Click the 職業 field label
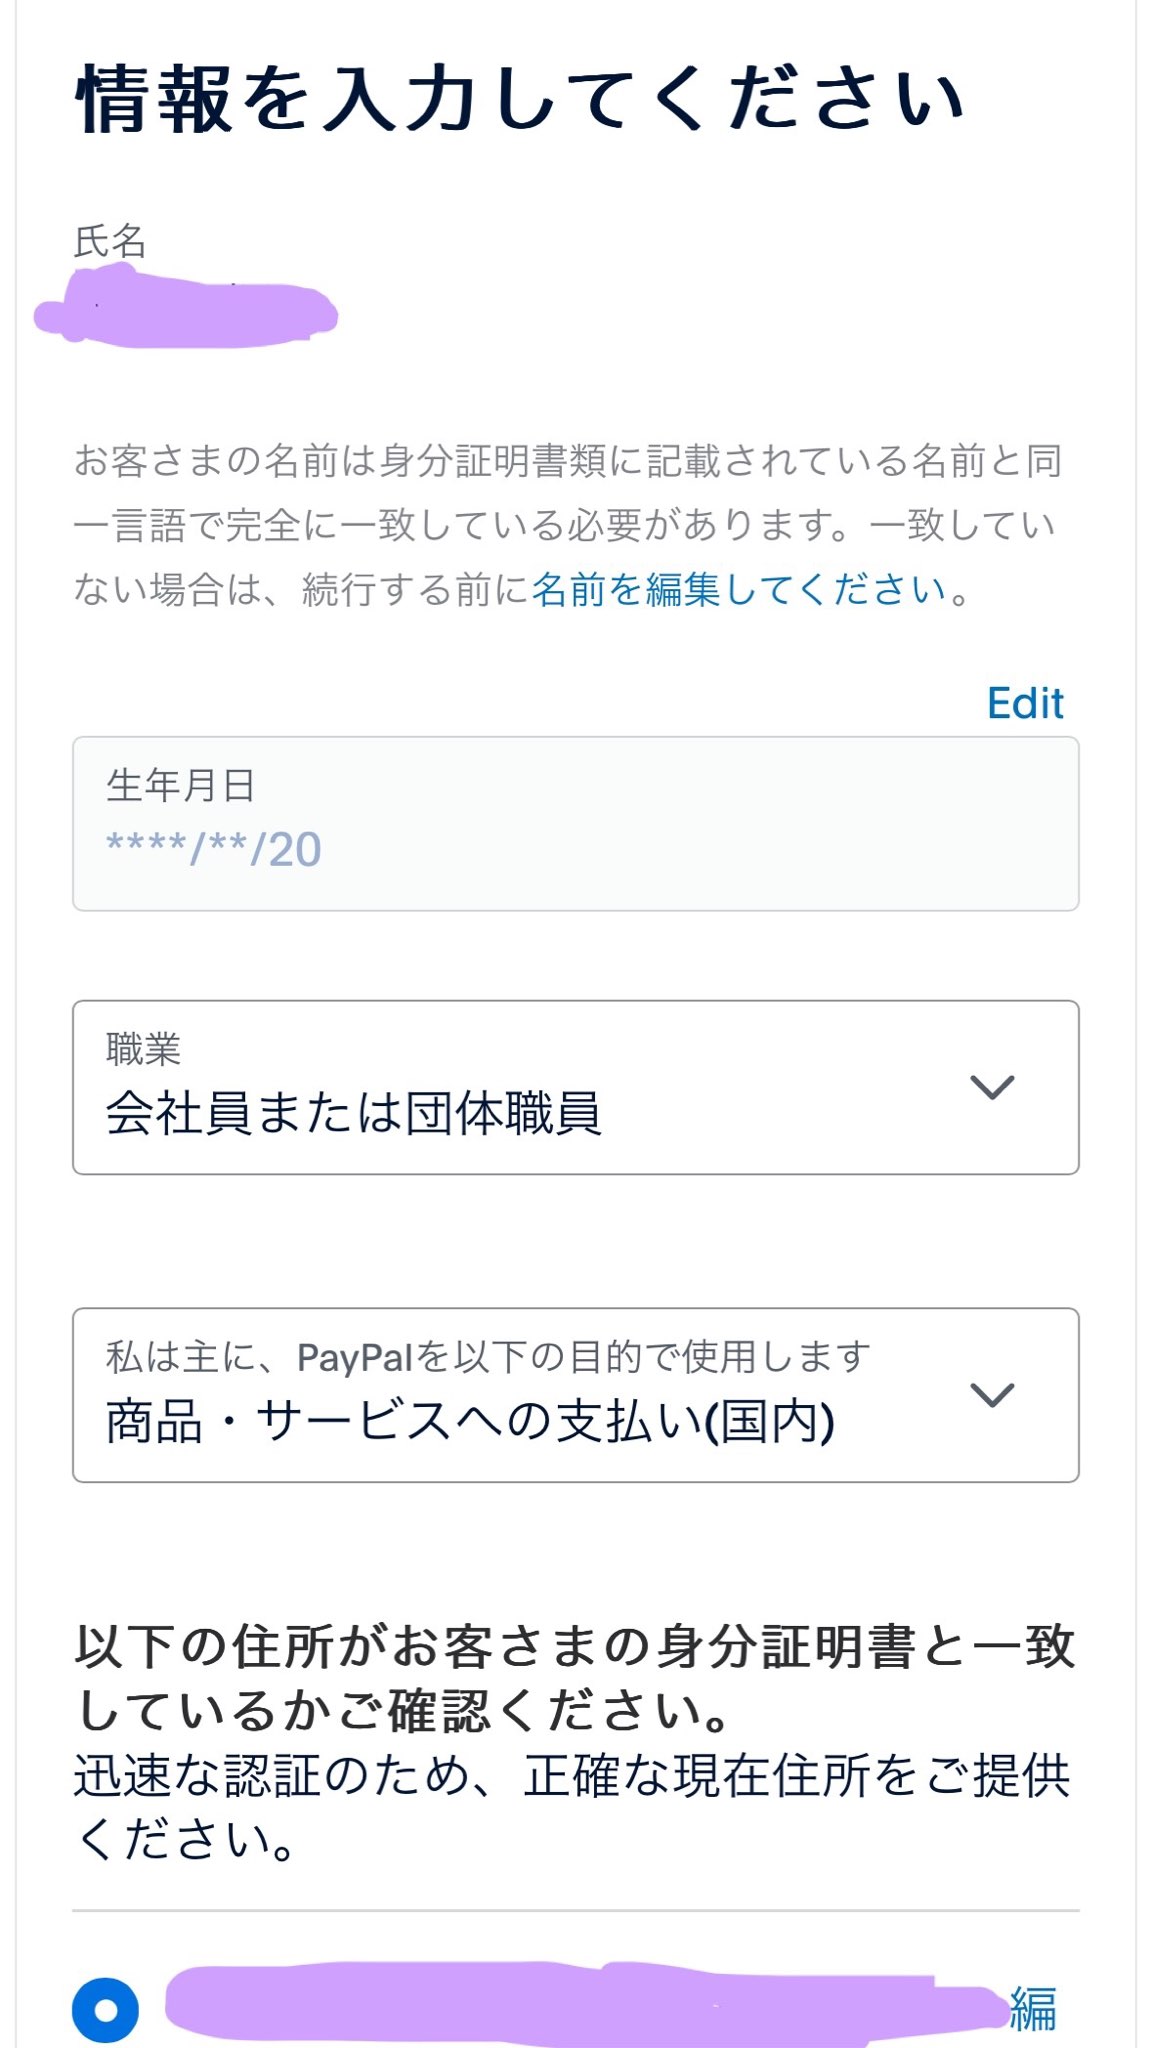 click(x=143, y=1049)
